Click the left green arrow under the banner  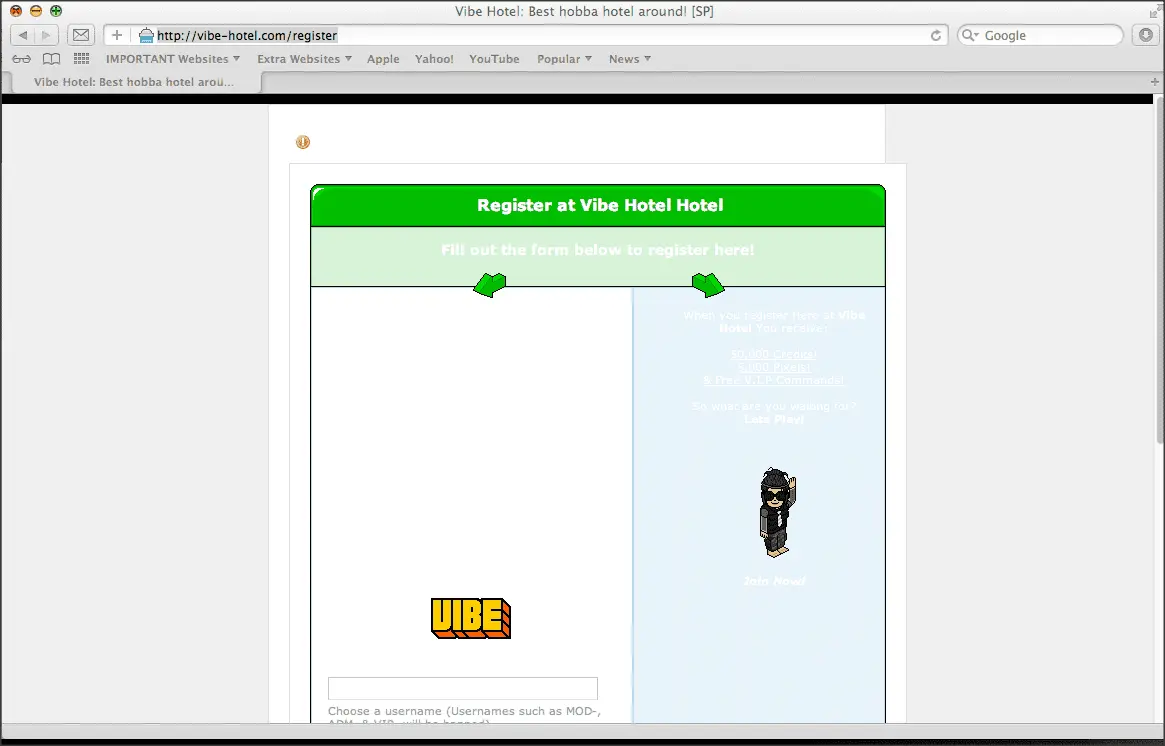(x=490, y=285)
